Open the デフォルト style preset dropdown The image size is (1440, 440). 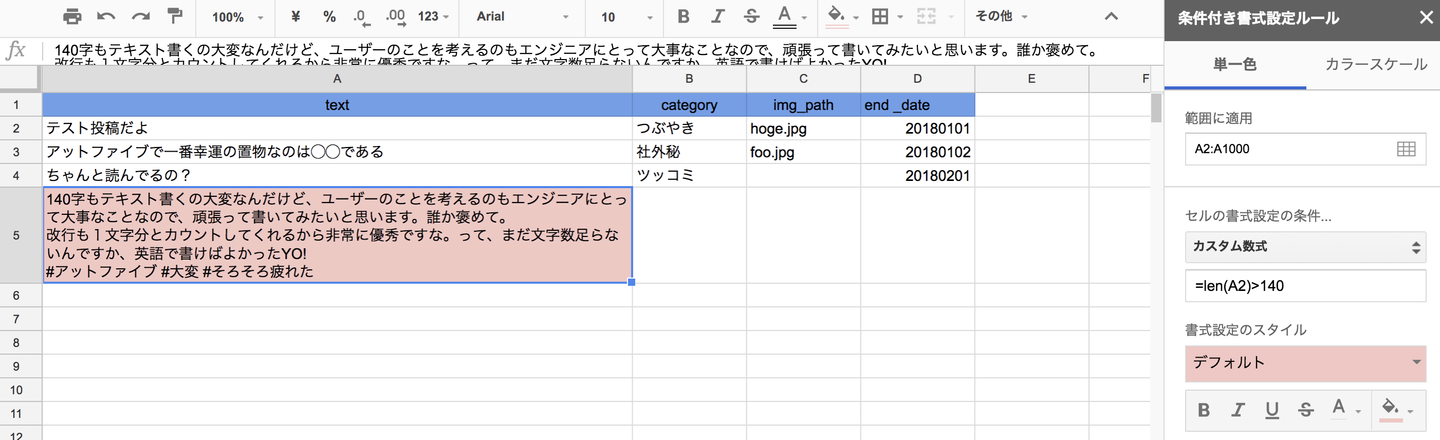[1305, 362]
